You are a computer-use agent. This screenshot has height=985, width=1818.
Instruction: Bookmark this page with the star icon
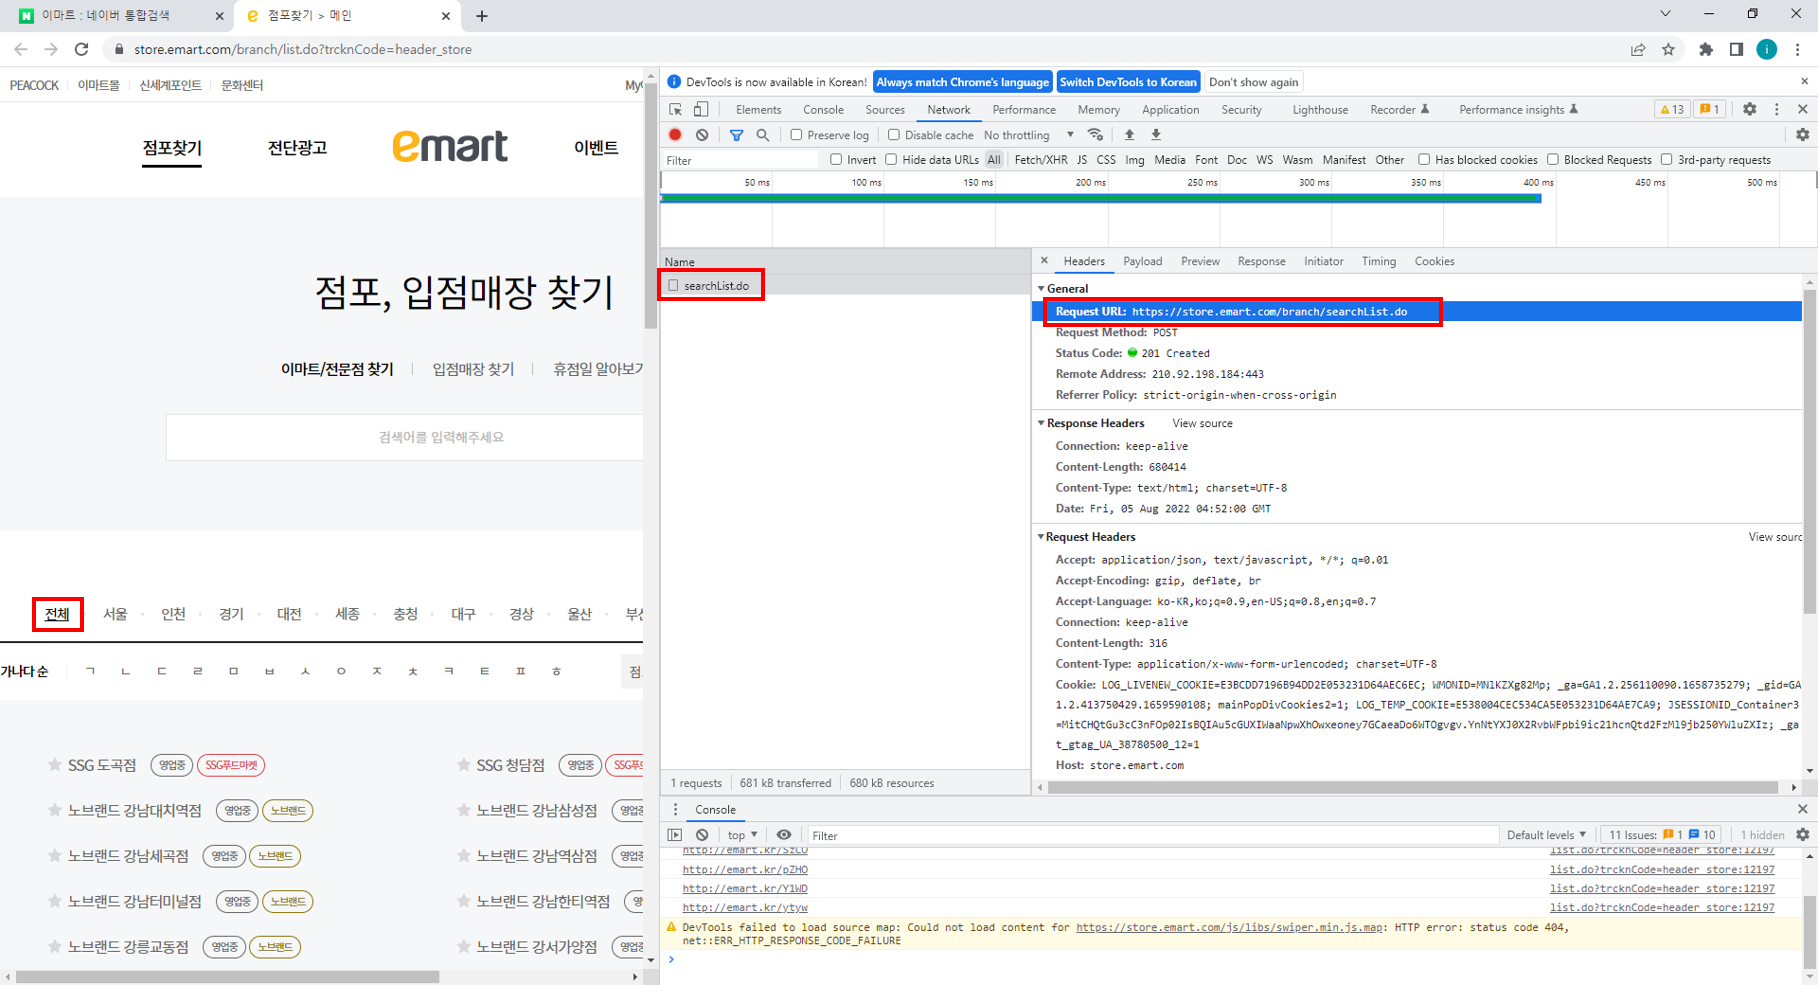click(x=1668, y=49)
